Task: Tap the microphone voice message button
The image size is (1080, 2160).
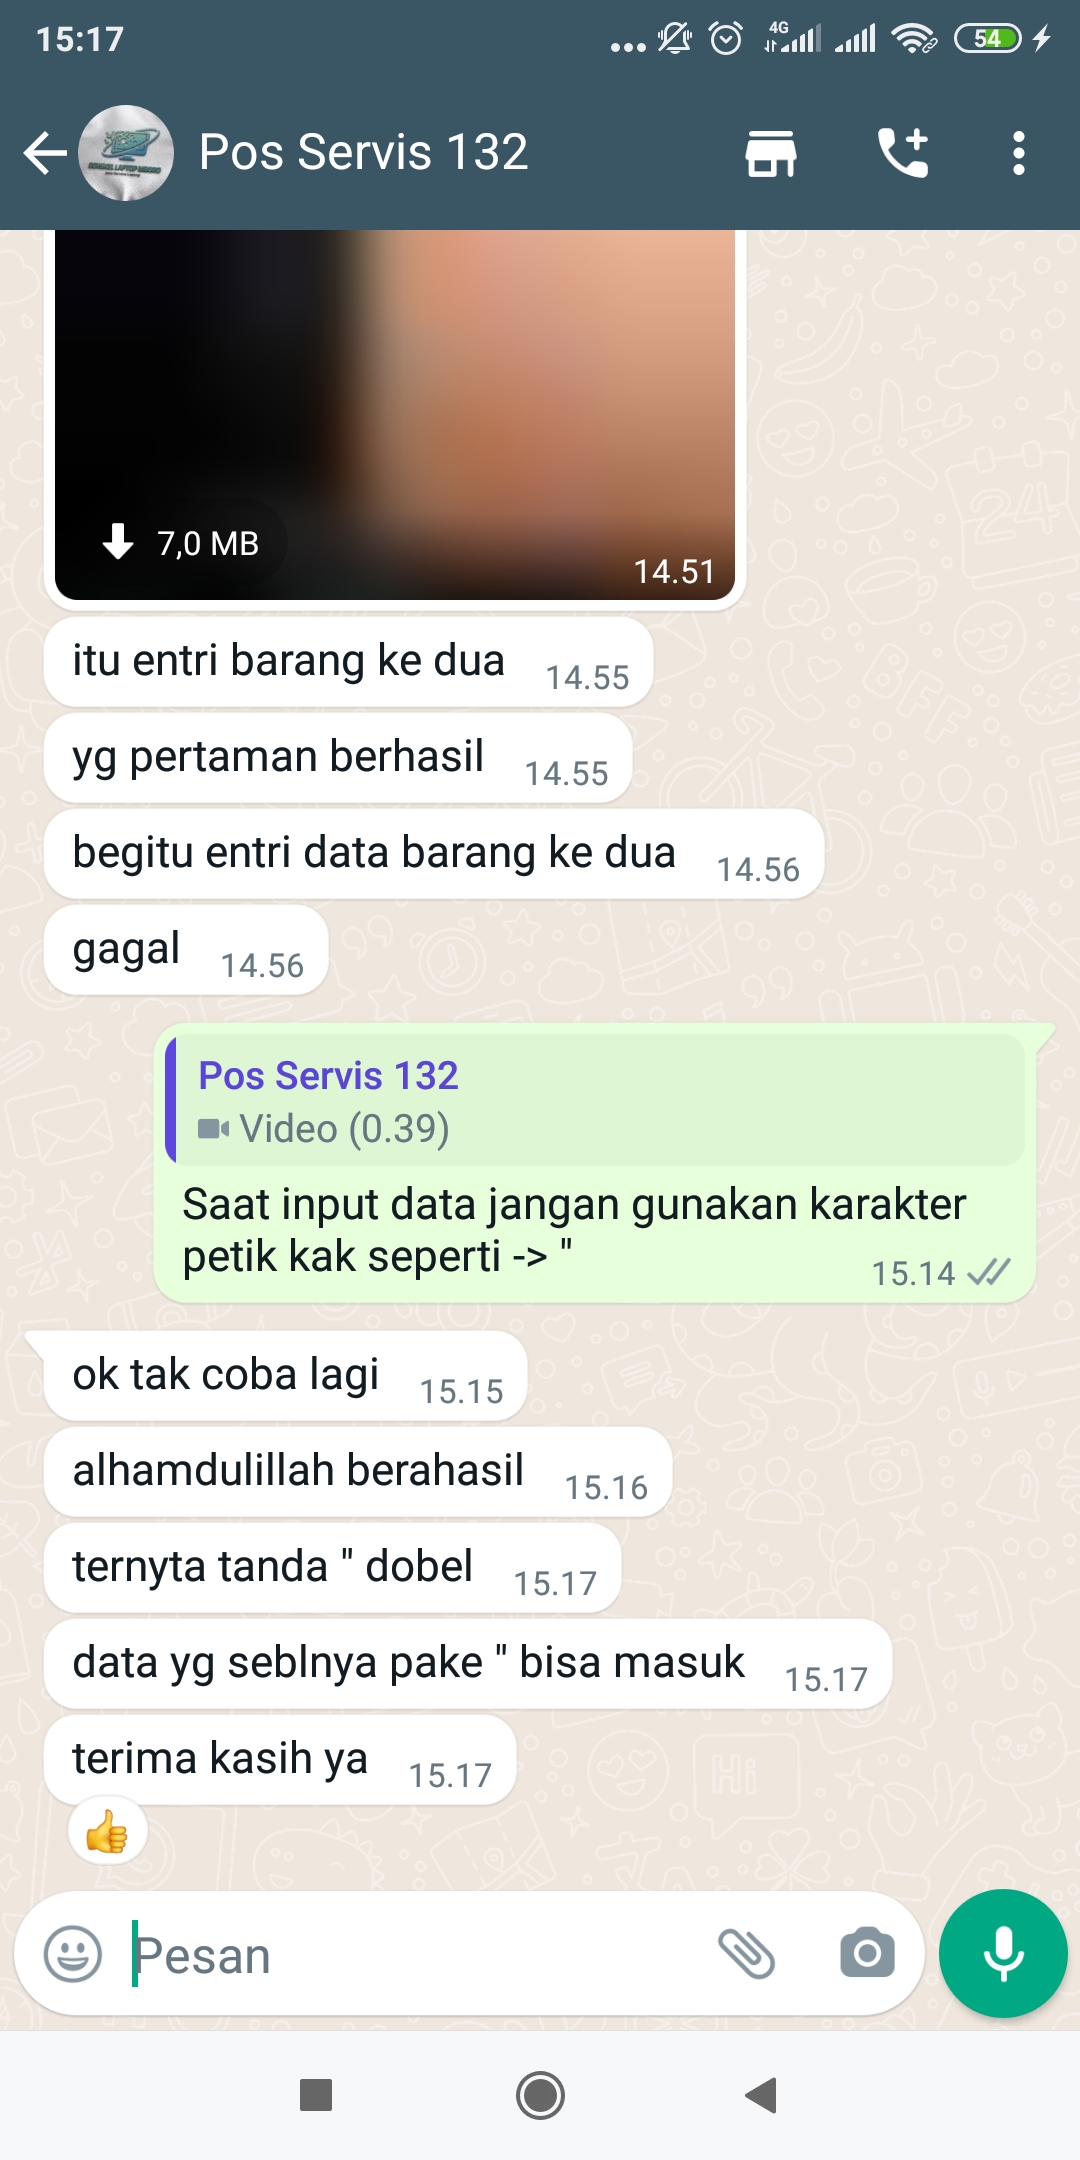Action: click(x=1003, y=1953)
